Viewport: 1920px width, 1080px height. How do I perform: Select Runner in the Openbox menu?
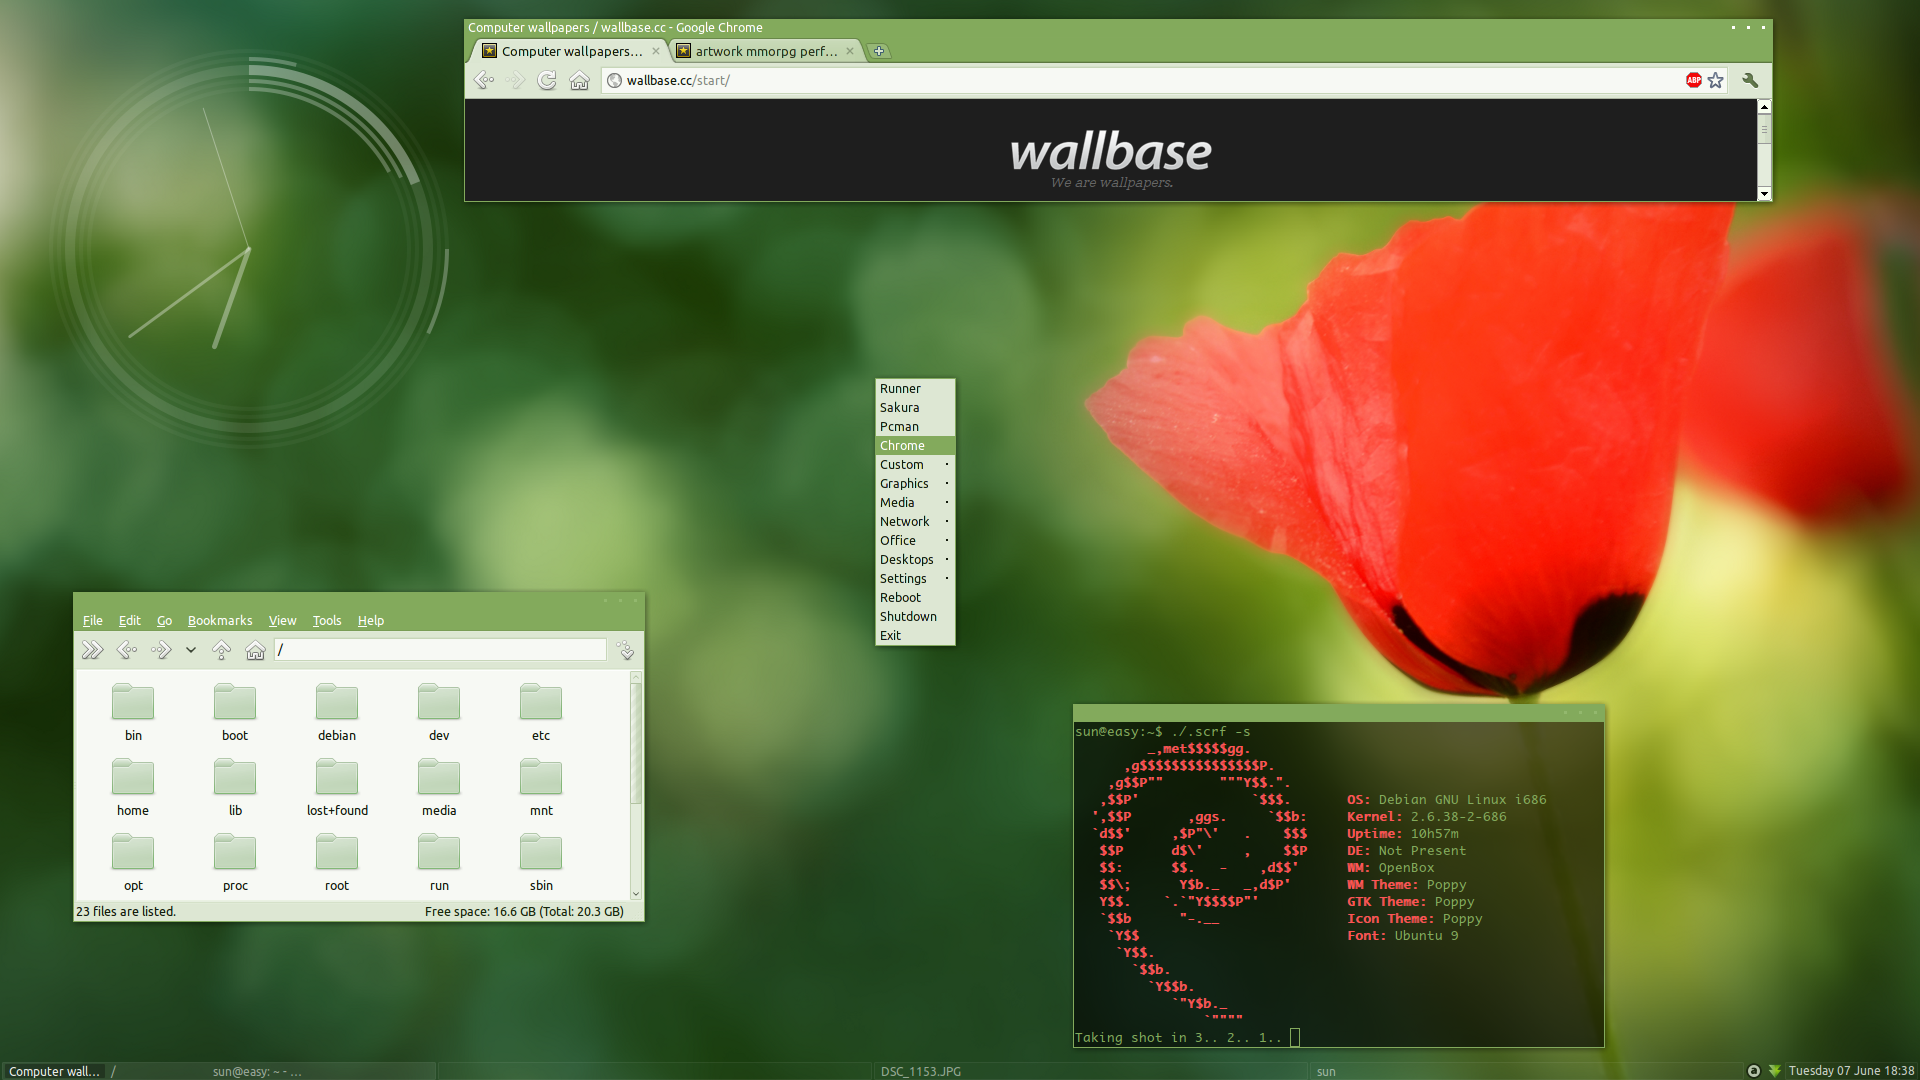915,388
